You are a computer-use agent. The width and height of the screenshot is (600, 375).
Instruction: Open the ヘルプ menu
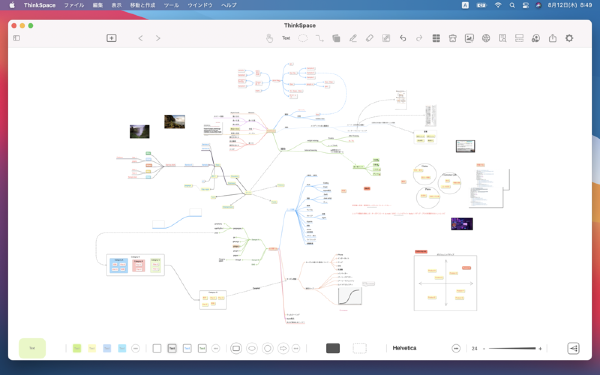coord(229,5)
